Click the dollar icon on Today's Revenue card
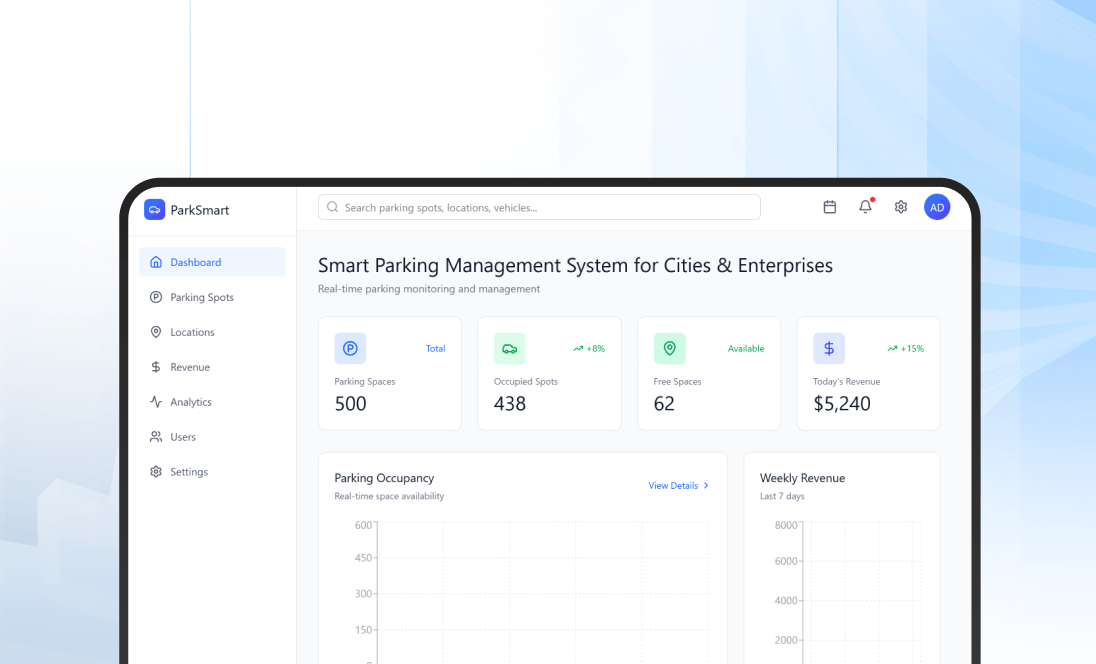The height and width of the screenshot is (664, 1096). [828, 348]
